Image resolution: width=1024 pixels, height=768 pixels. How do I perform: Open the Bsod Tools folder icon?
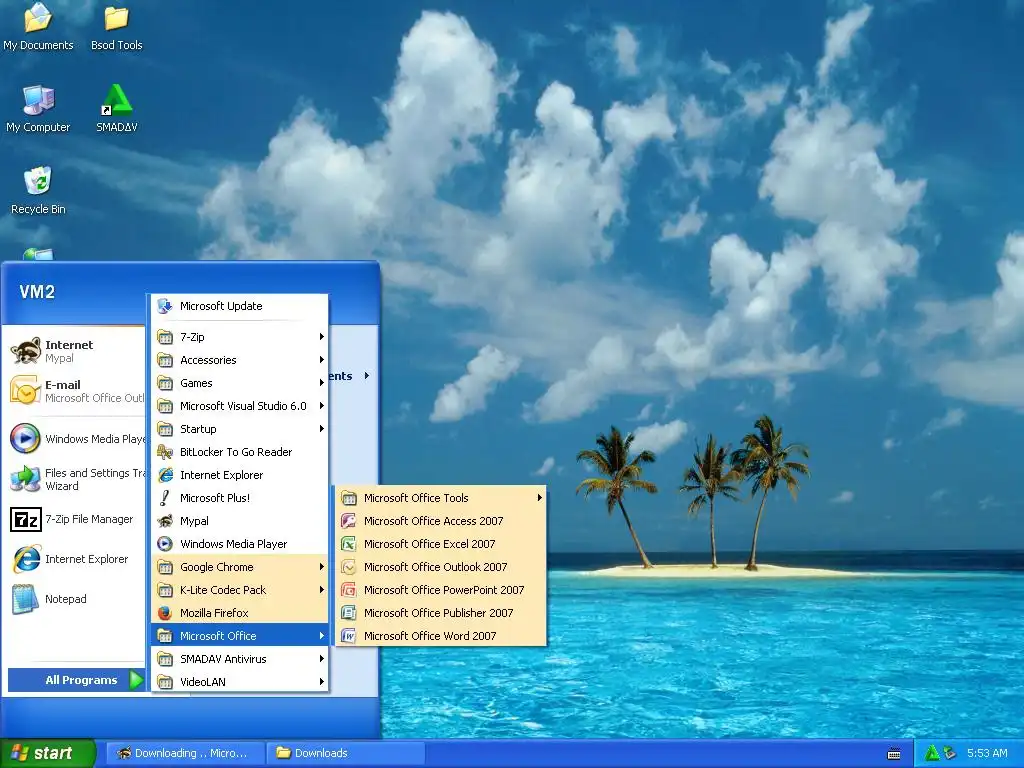tap(116, 26)
